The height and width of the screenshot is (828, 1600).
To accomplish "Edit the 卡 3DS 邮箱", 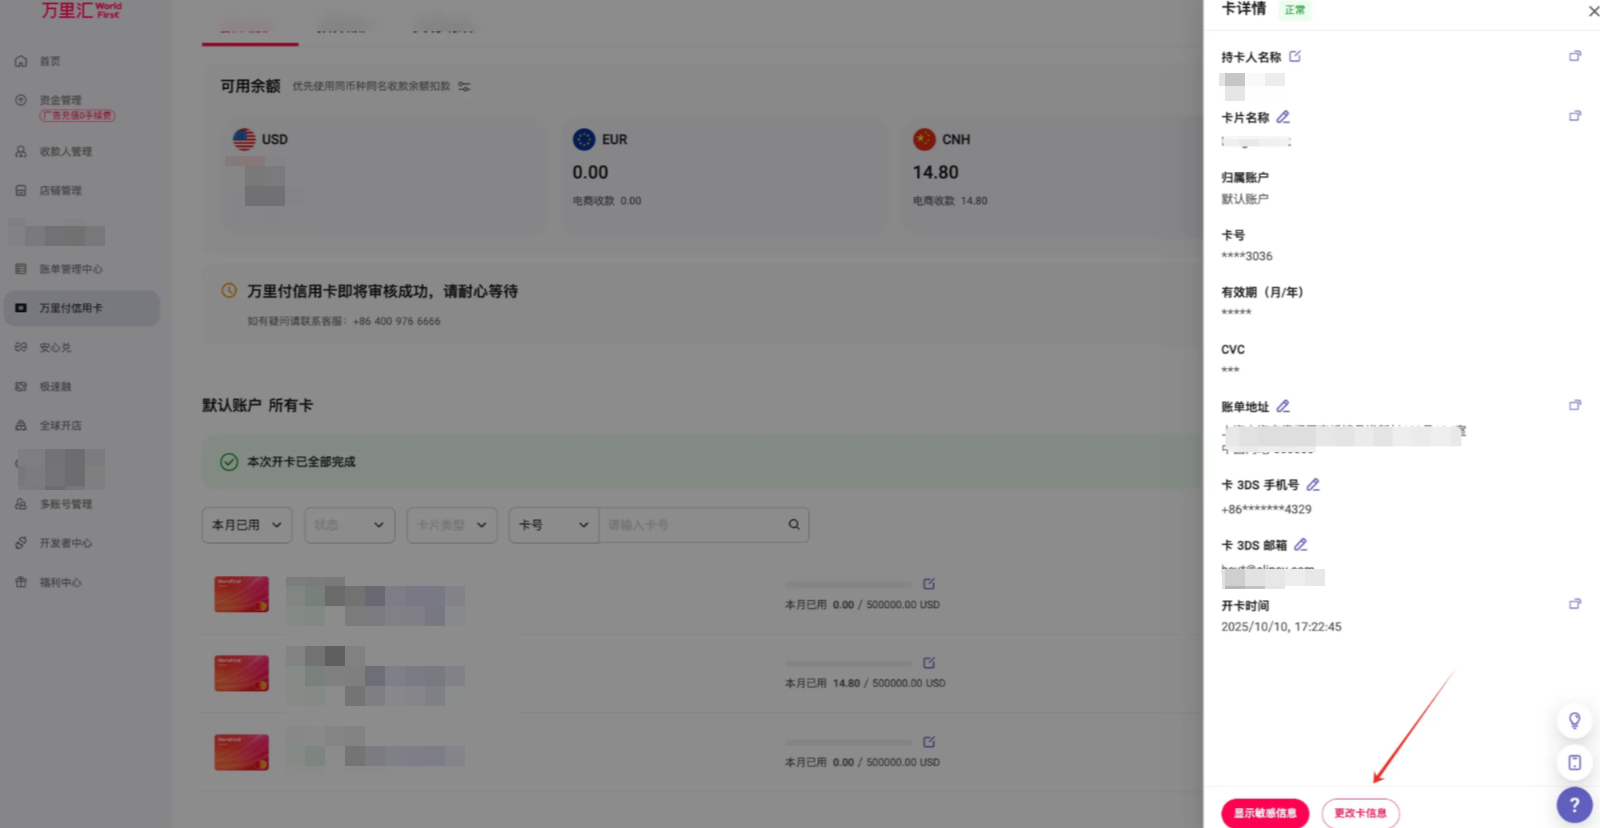I will [1301, 545].
